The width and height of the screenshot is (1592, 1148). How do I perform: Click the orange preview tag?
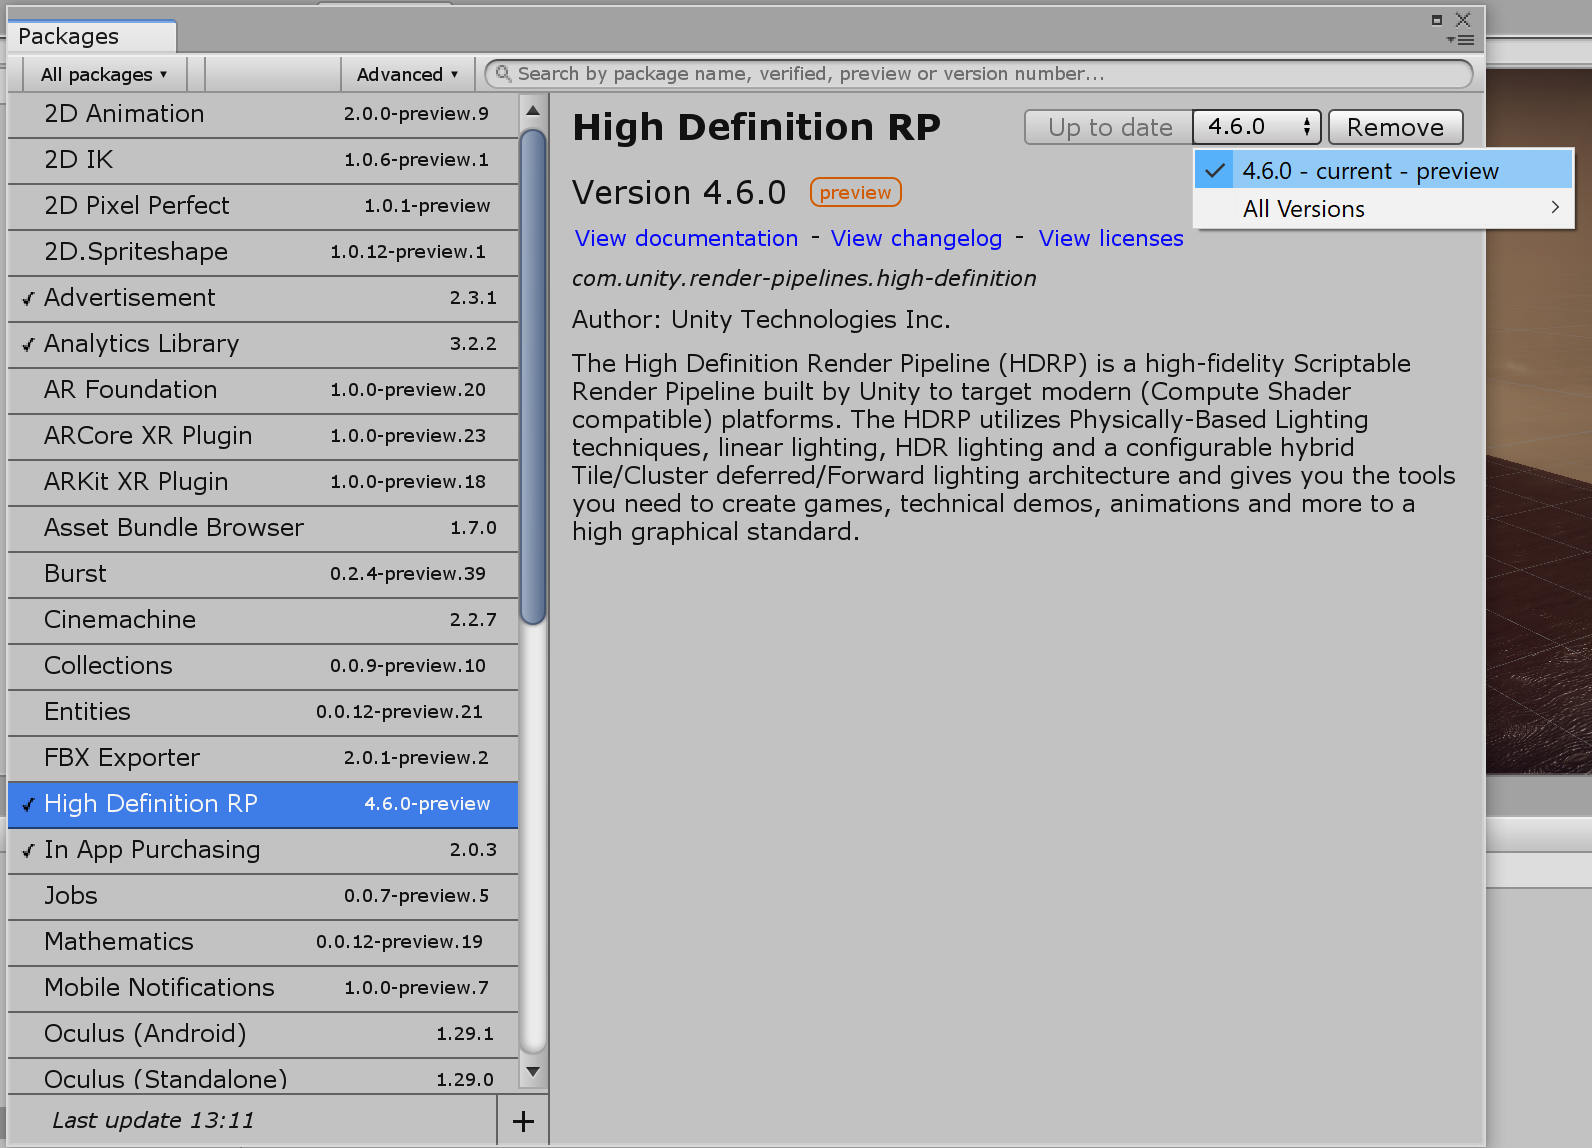click(x=855, y=192)
